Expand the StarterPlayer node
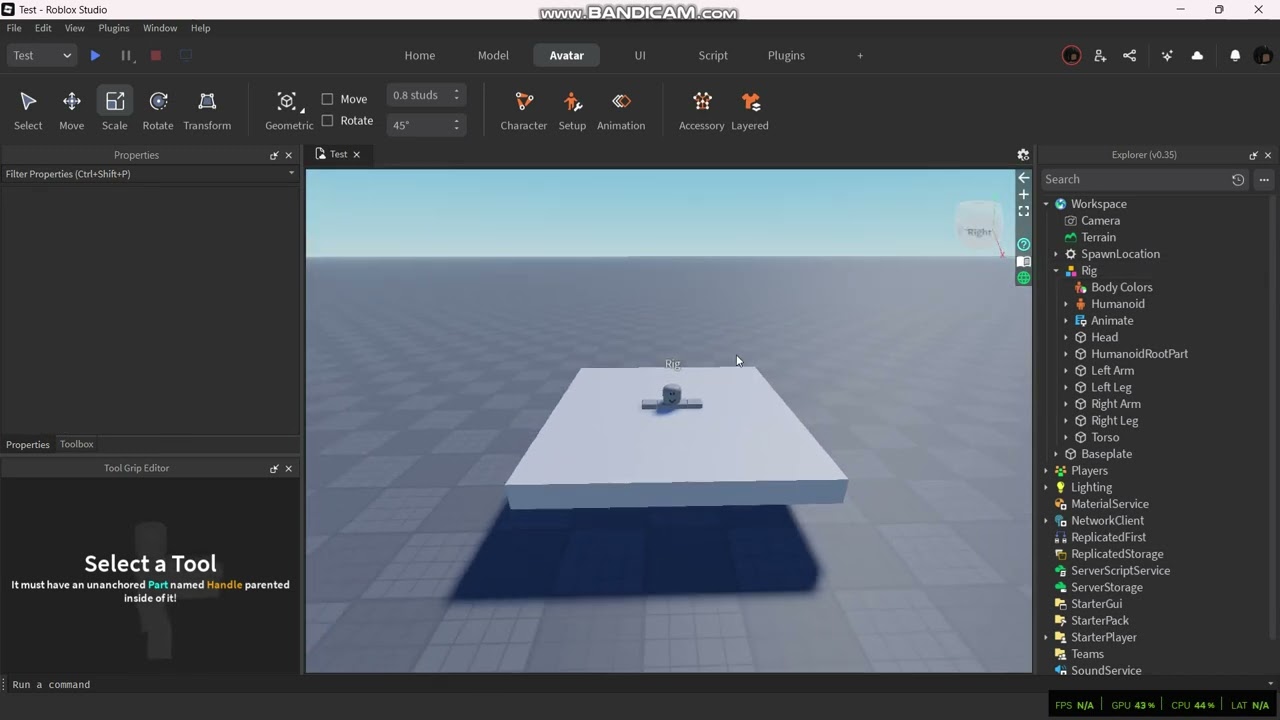The width and height of the screenshot is (1280, 720). tap(1046, 638)
